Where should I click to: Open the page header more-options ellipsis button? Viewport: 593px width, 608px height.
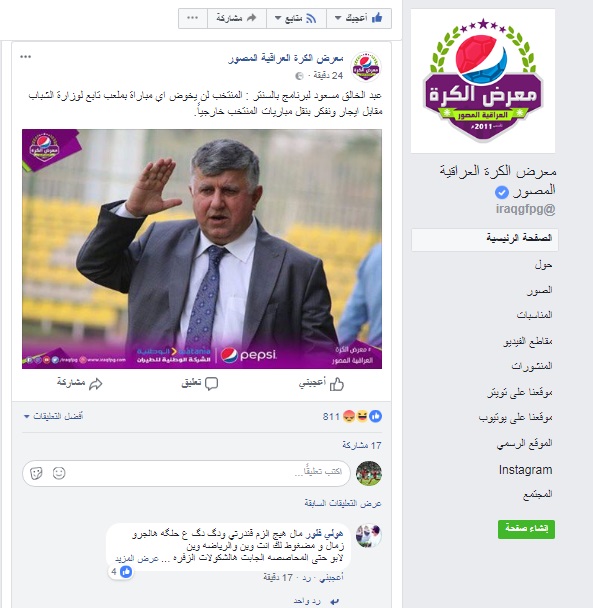tap(193, 18)
